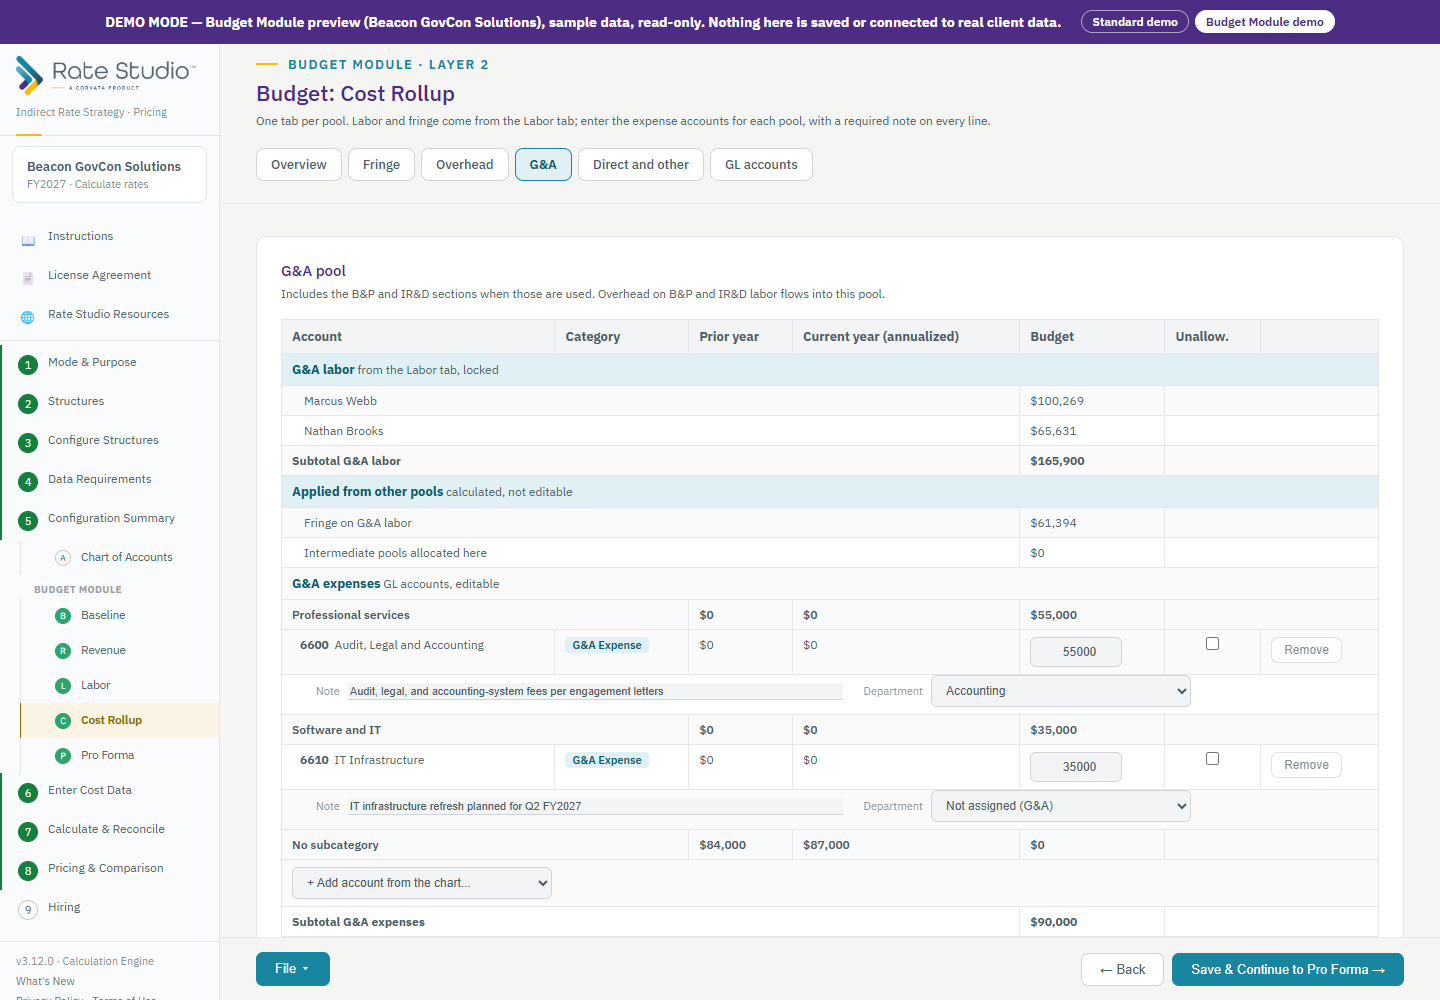Switch to the Overhead tab
The image size is (1440, 1000).
(465, 165)
